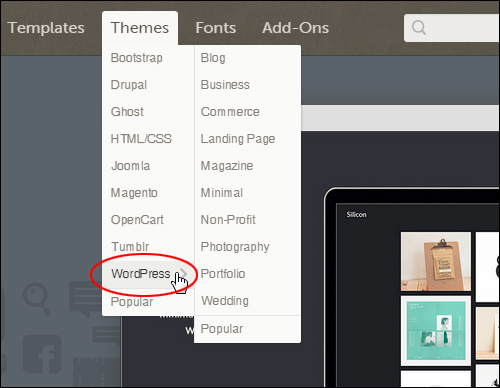Viewport: 500px width, 388px height.
Task: Pick the Ghost themes entry
Action: pyautogui.click(x=127, y=112)
